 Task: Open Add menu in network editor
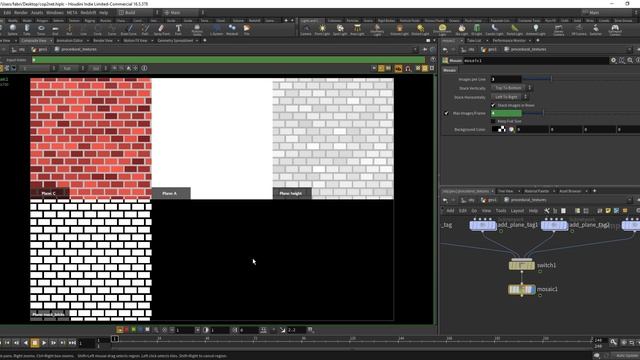pos(450,211)
